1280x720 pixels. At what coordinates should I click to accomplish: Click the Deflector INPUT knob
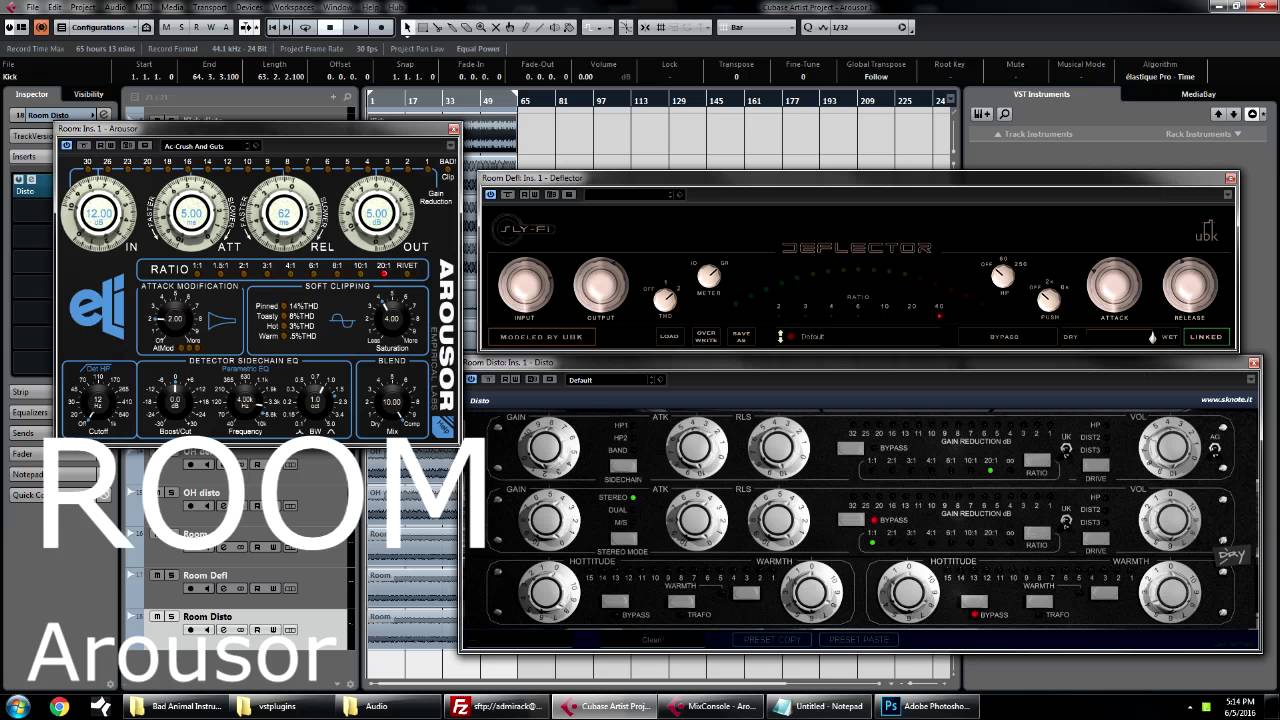[525, 285]
